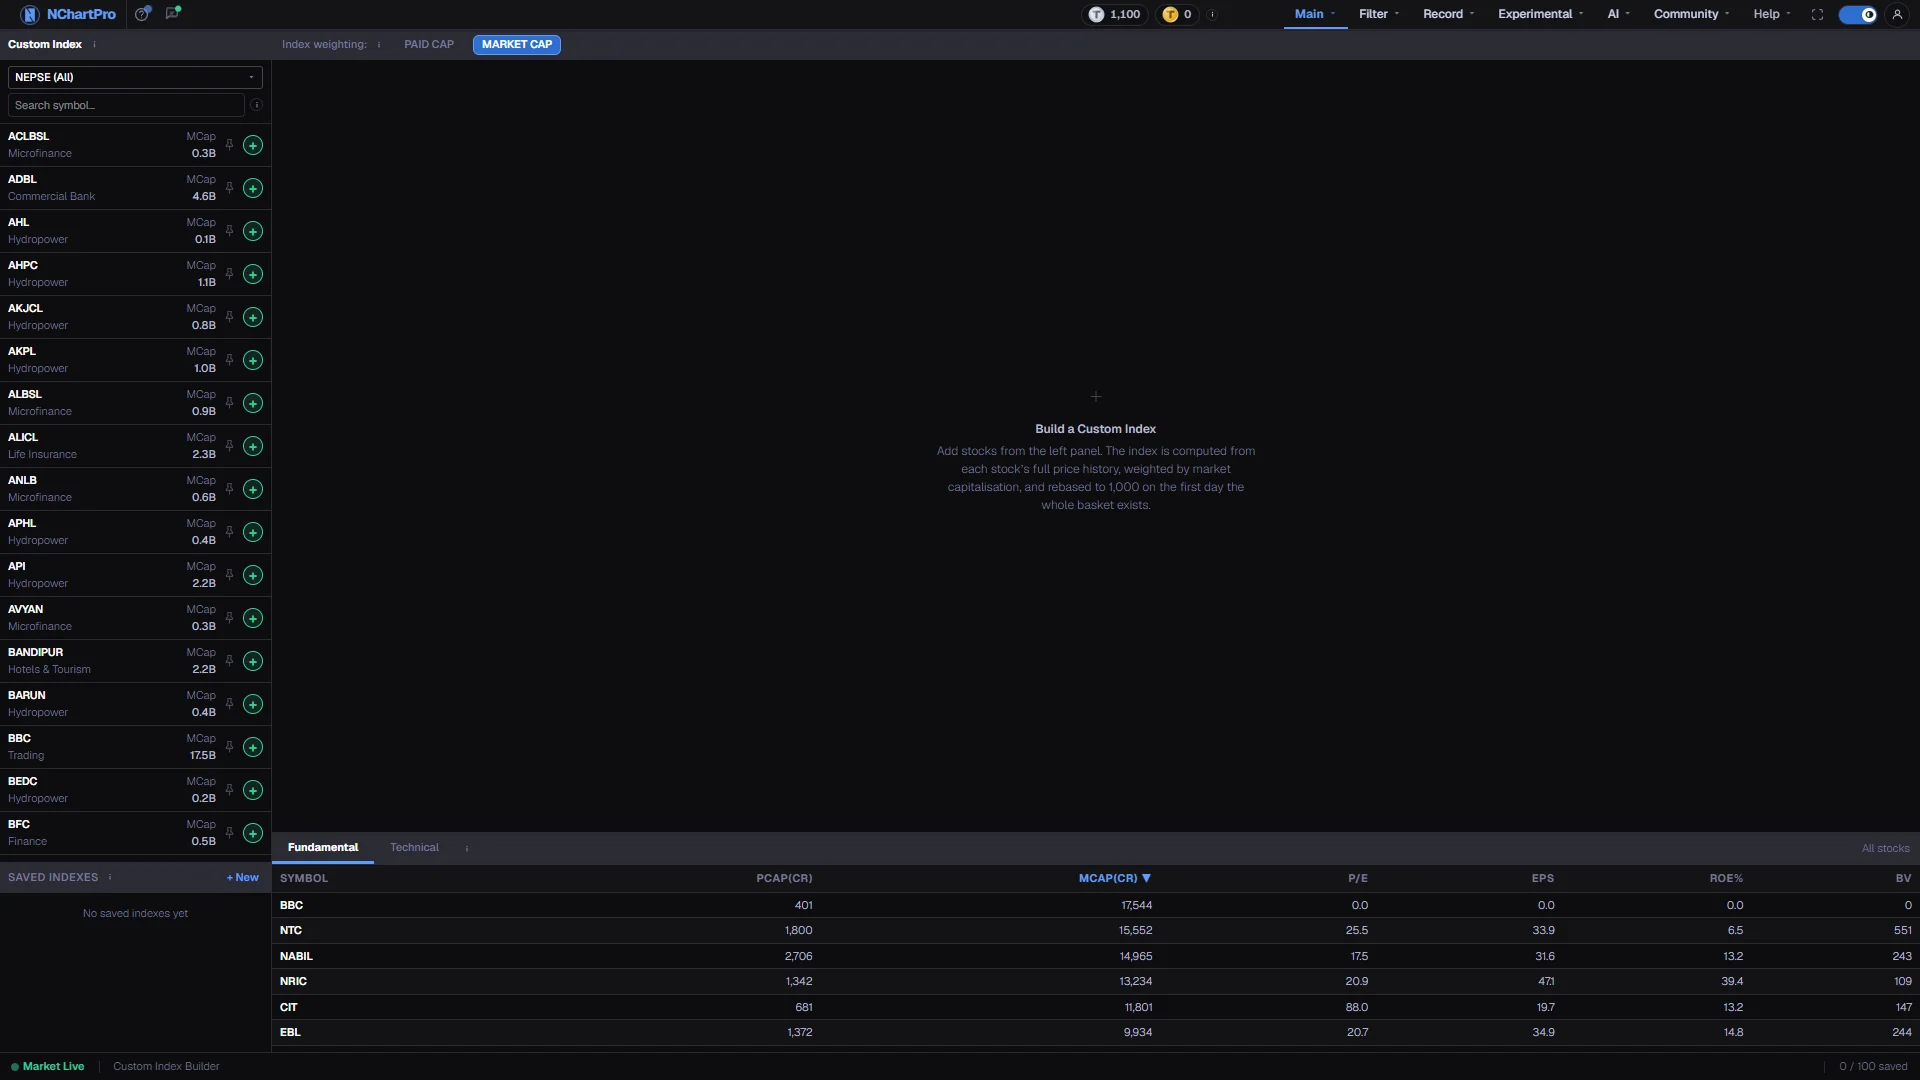Add ACLBSL to the custom index
Image resolution: width=1920 pixels, height=1080 pixels.
253,145
